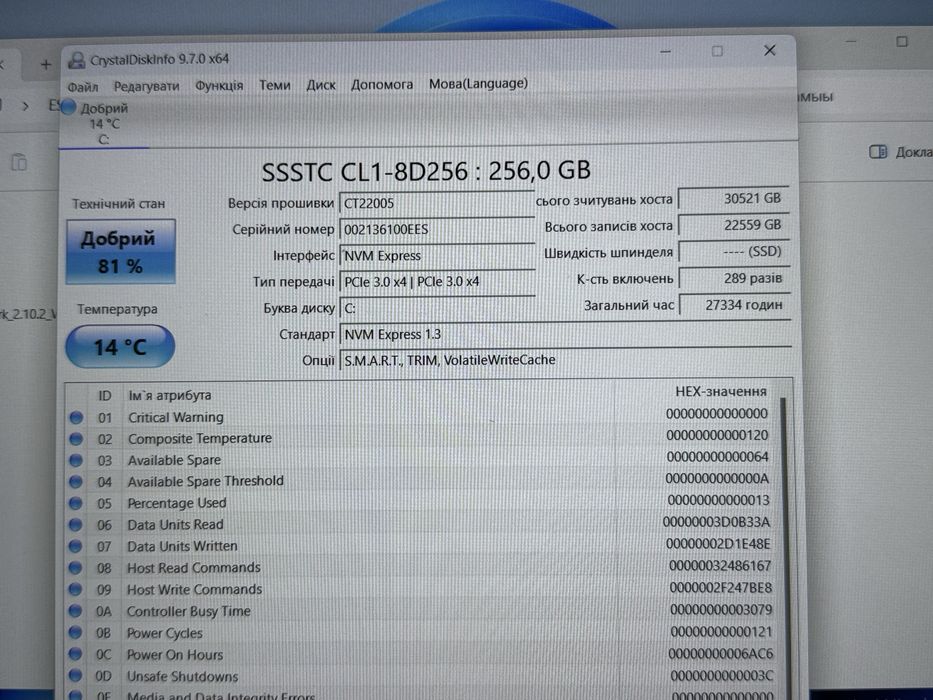Click the status dot for Data Units Written
Screen dimensions: 933x700
(x=75, y=546)
